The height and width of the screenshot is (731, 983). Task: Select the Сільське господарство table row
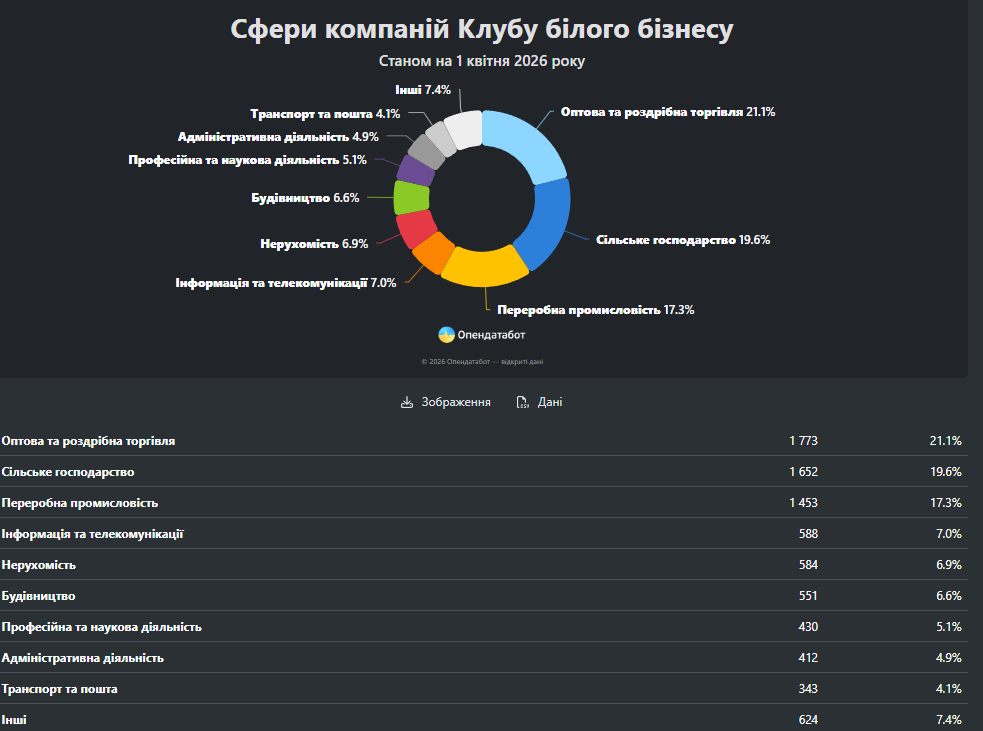[x=481, y=472]
